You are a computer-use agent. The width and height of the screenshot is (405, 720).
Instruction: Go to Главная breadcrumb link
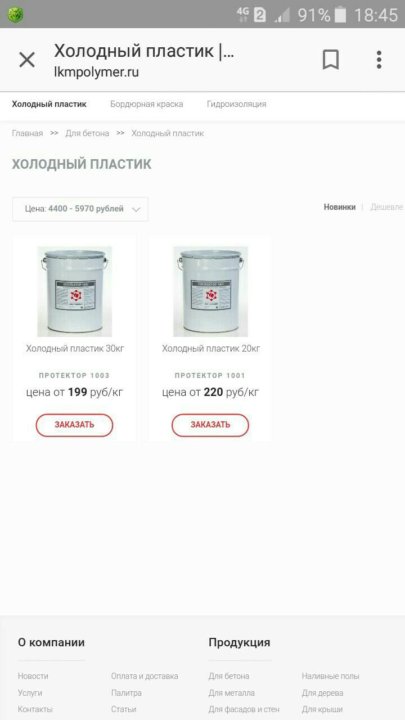pos(27,133)
